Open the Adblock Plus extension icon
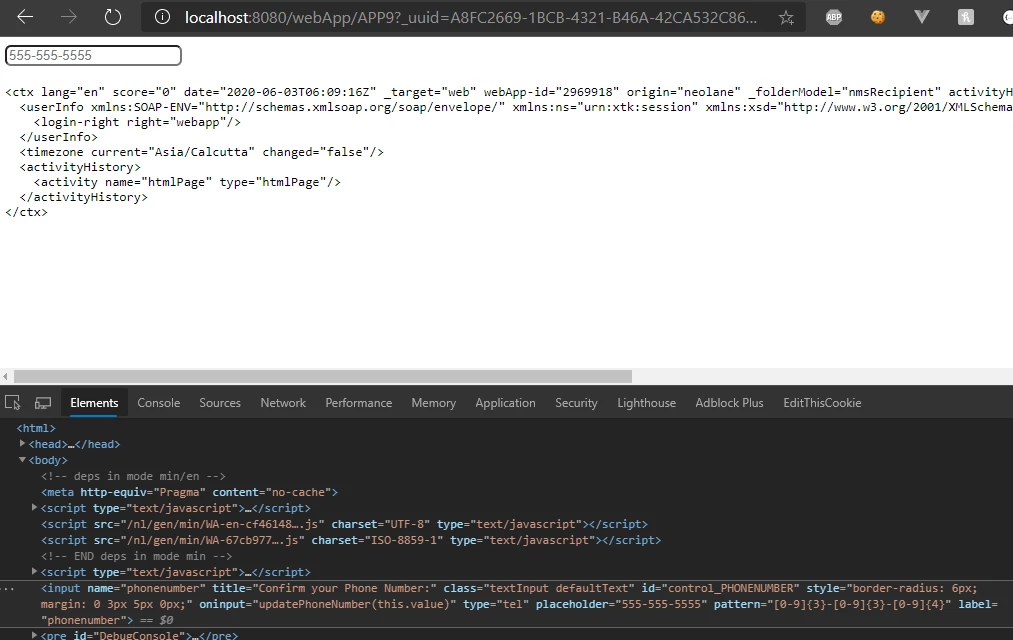Screen dimensions: 1013x640 coord(834,17)
